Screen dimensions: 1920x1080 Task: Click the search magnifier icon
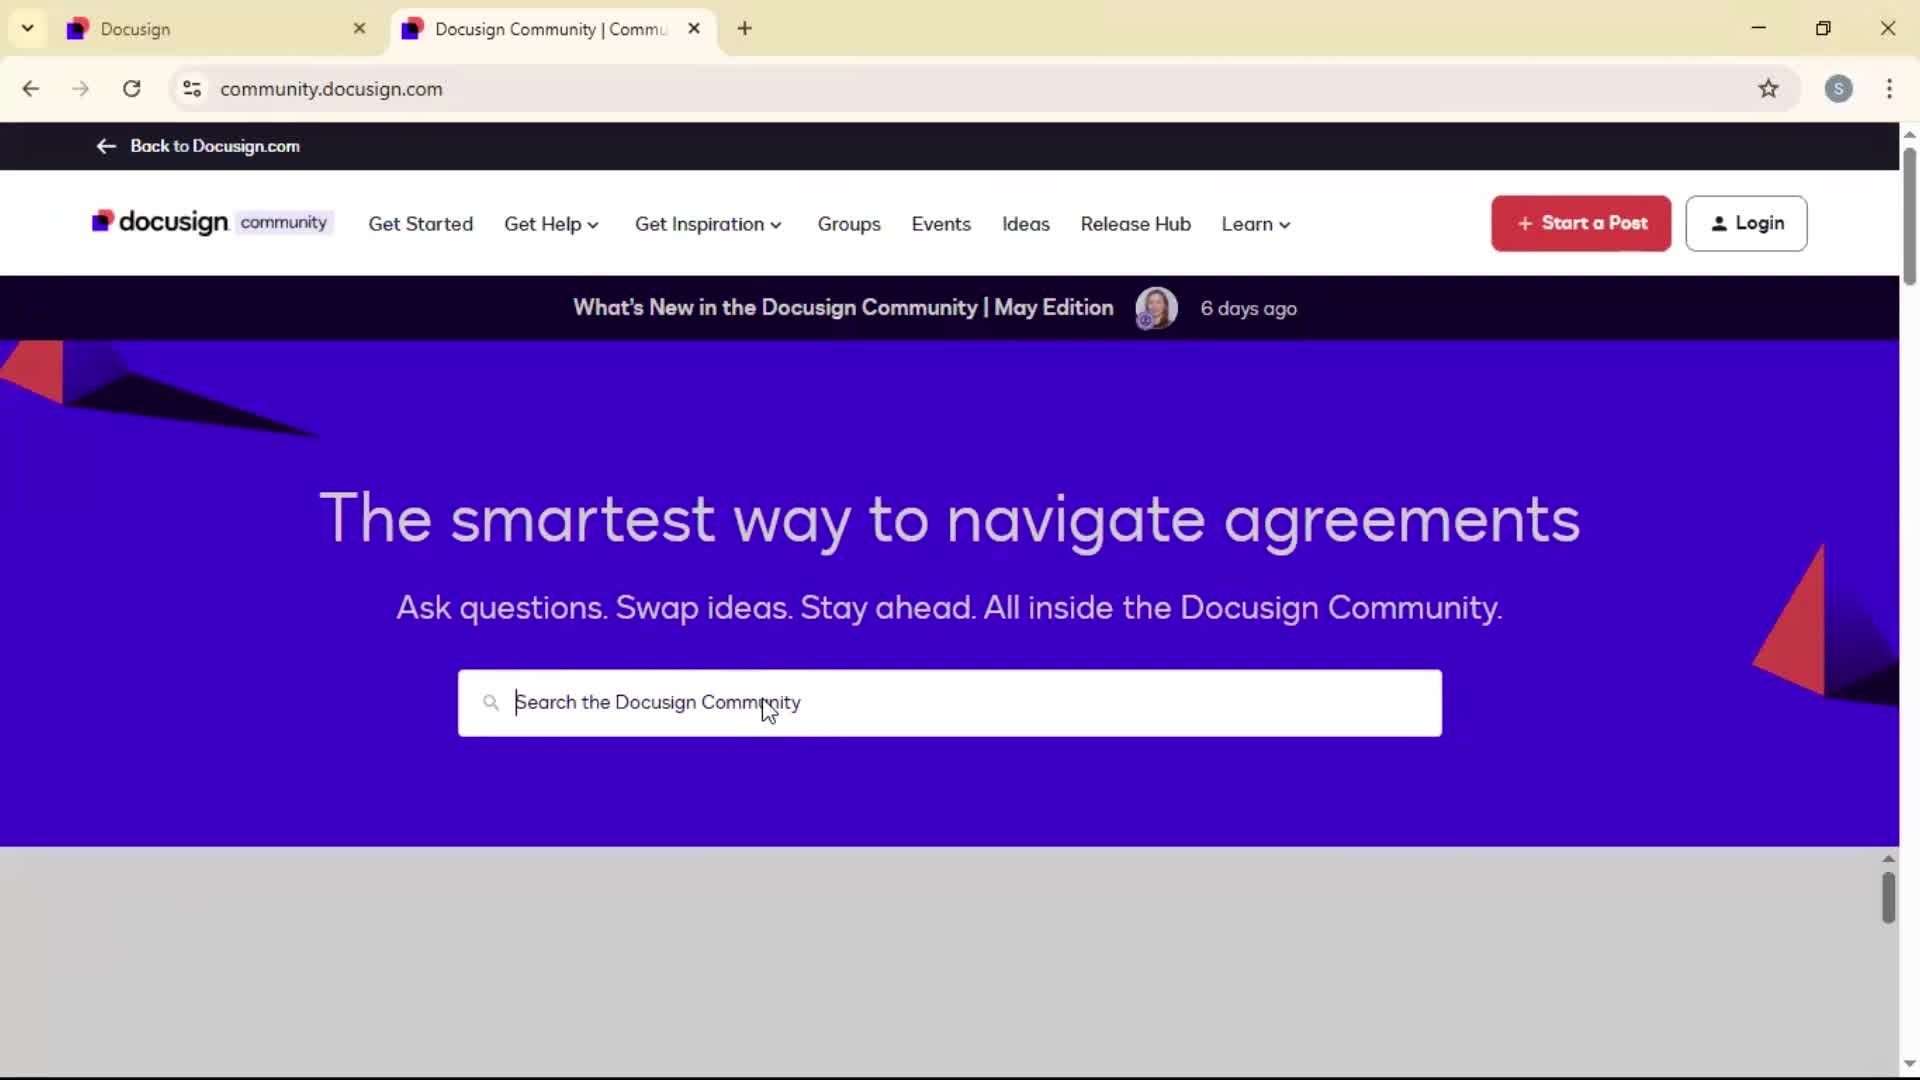click(491, 703)
